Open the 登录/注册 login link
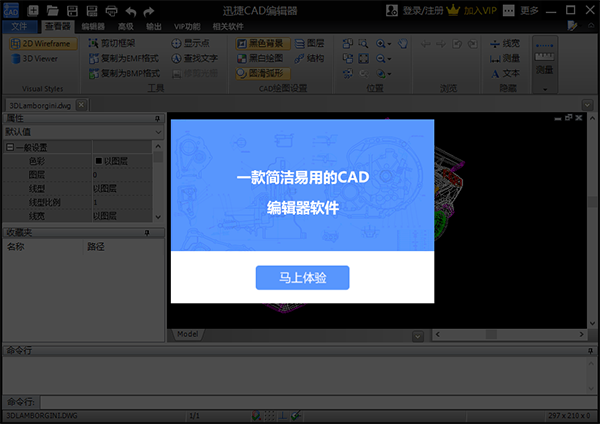This screenshot has width=600, height=424. click(x=415, y=10)
